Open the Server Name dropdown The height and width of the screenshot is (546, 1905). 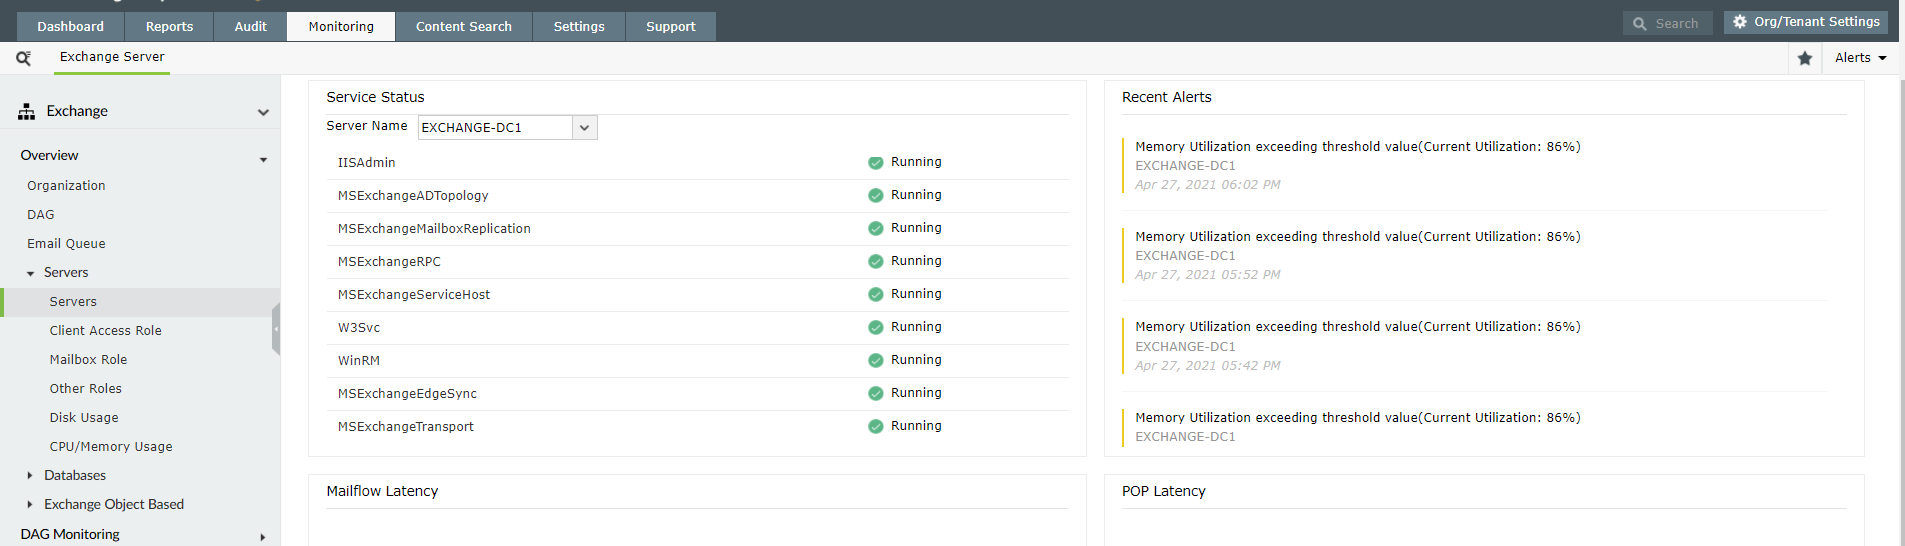click(585, 128)
